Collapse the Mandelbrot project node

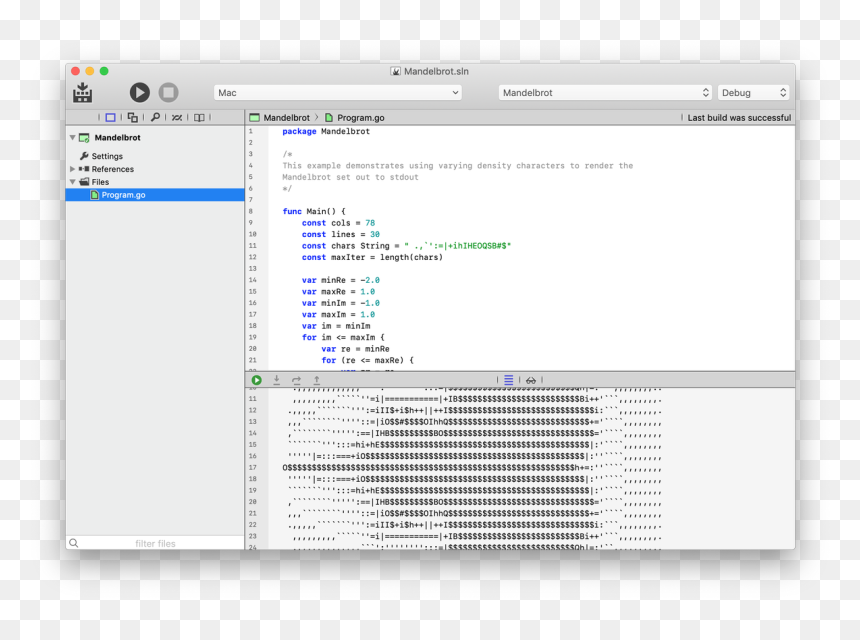tap(72, 138)
